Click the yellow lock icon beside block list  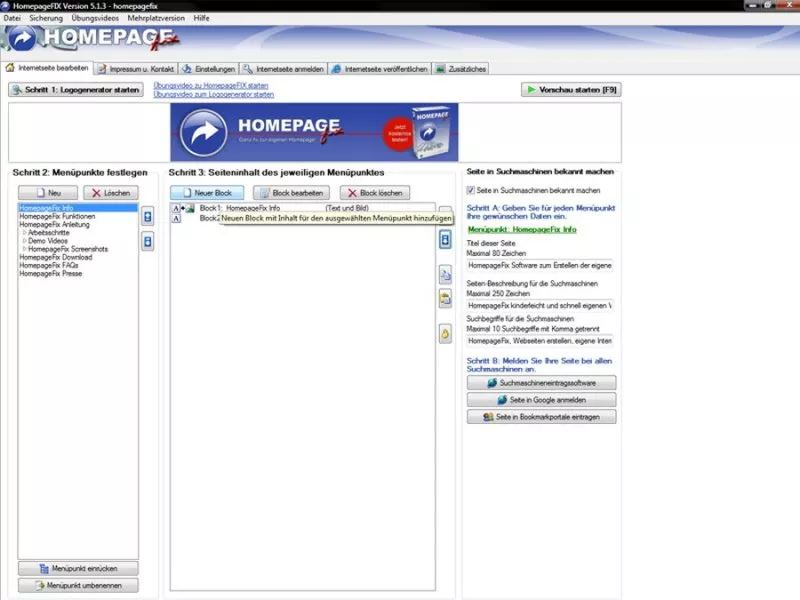click(445, 333)
